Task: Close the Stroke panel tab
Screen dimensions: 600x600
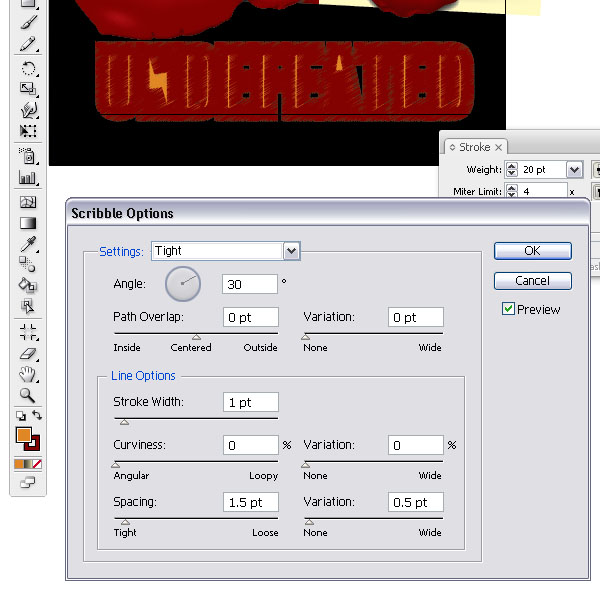Action: (498, 147)
